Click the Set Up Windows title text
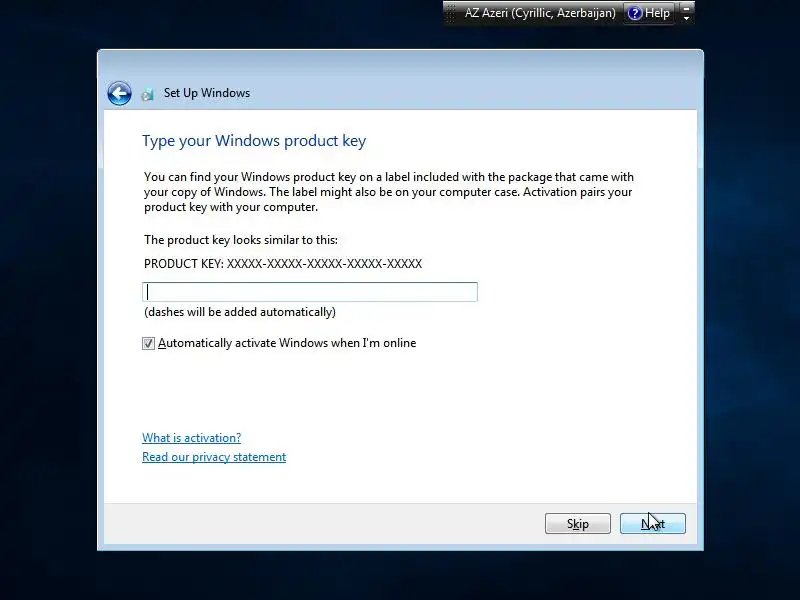800x600 pixels. [x=207, y=93]
